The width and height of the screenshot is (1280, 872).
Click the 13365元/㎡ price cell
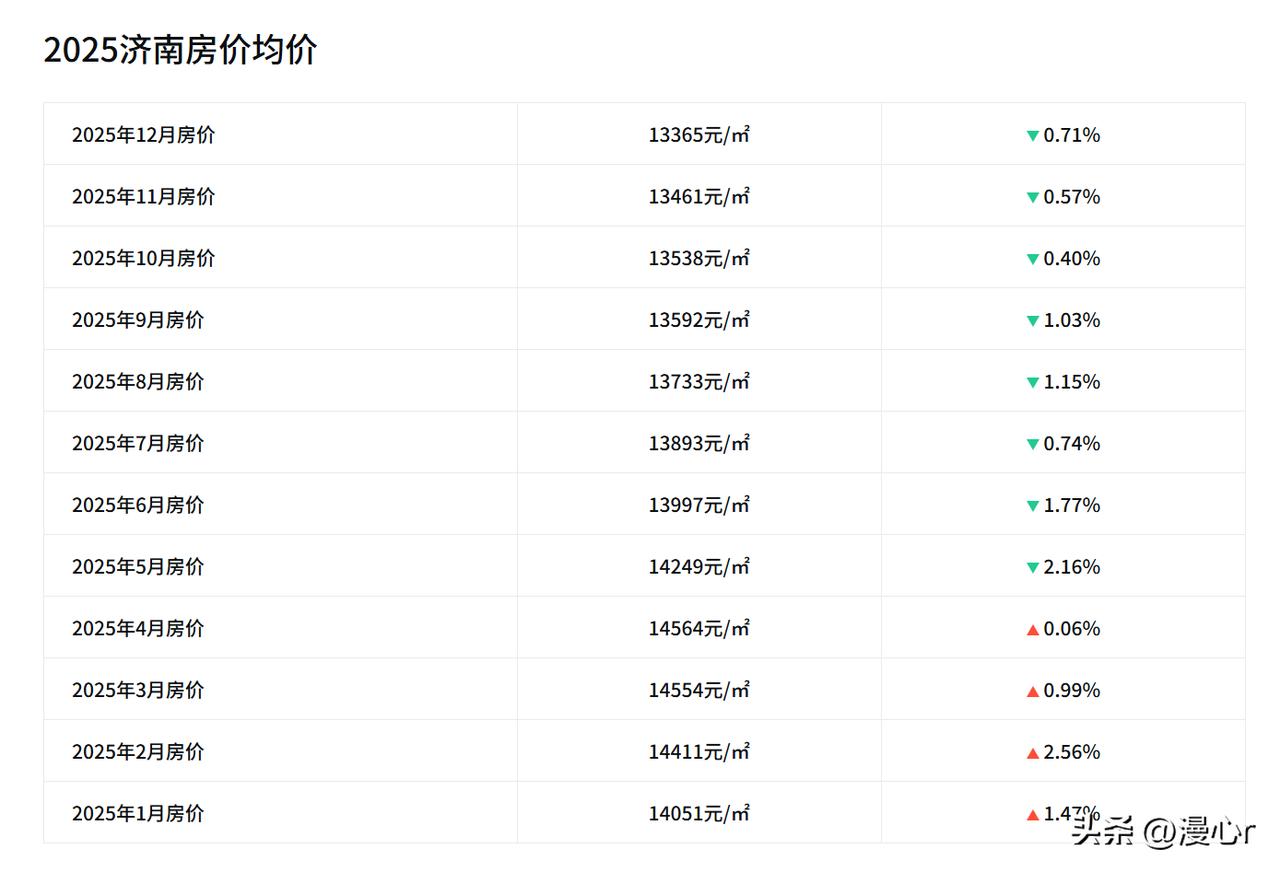[x=699, y=135]
